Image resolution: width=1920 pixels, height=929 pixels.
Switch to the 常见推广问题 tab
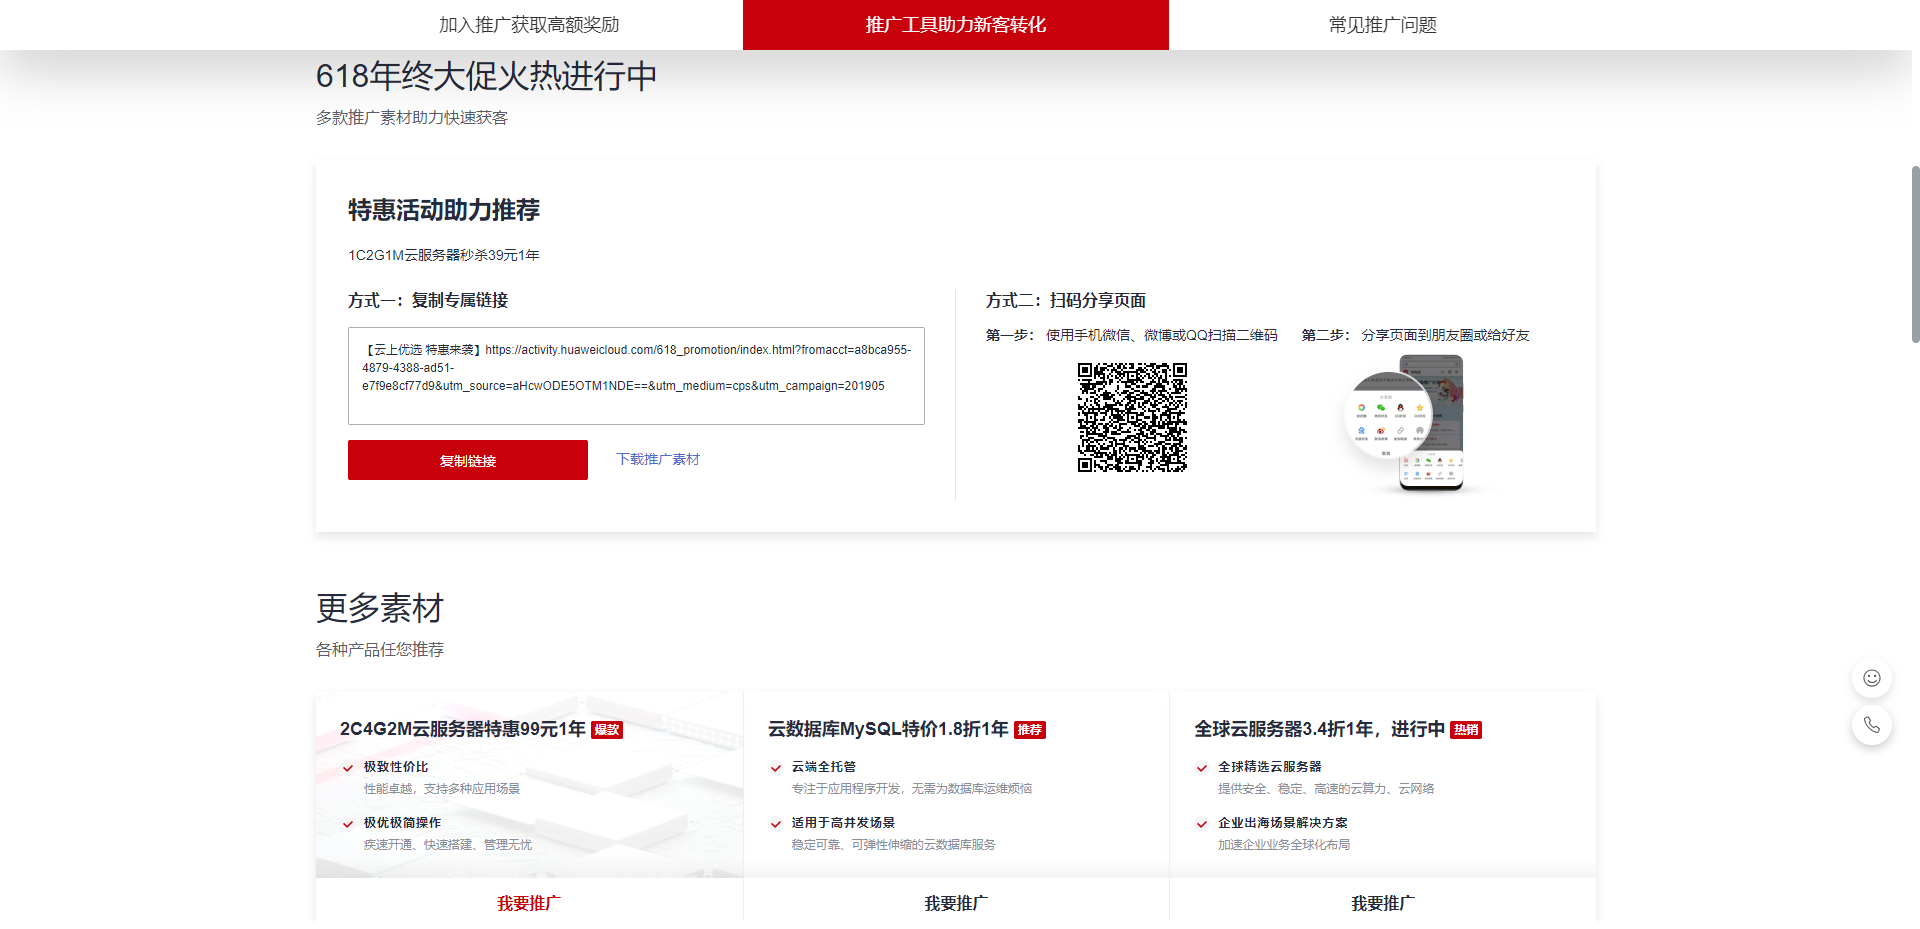pos(1382,25)
